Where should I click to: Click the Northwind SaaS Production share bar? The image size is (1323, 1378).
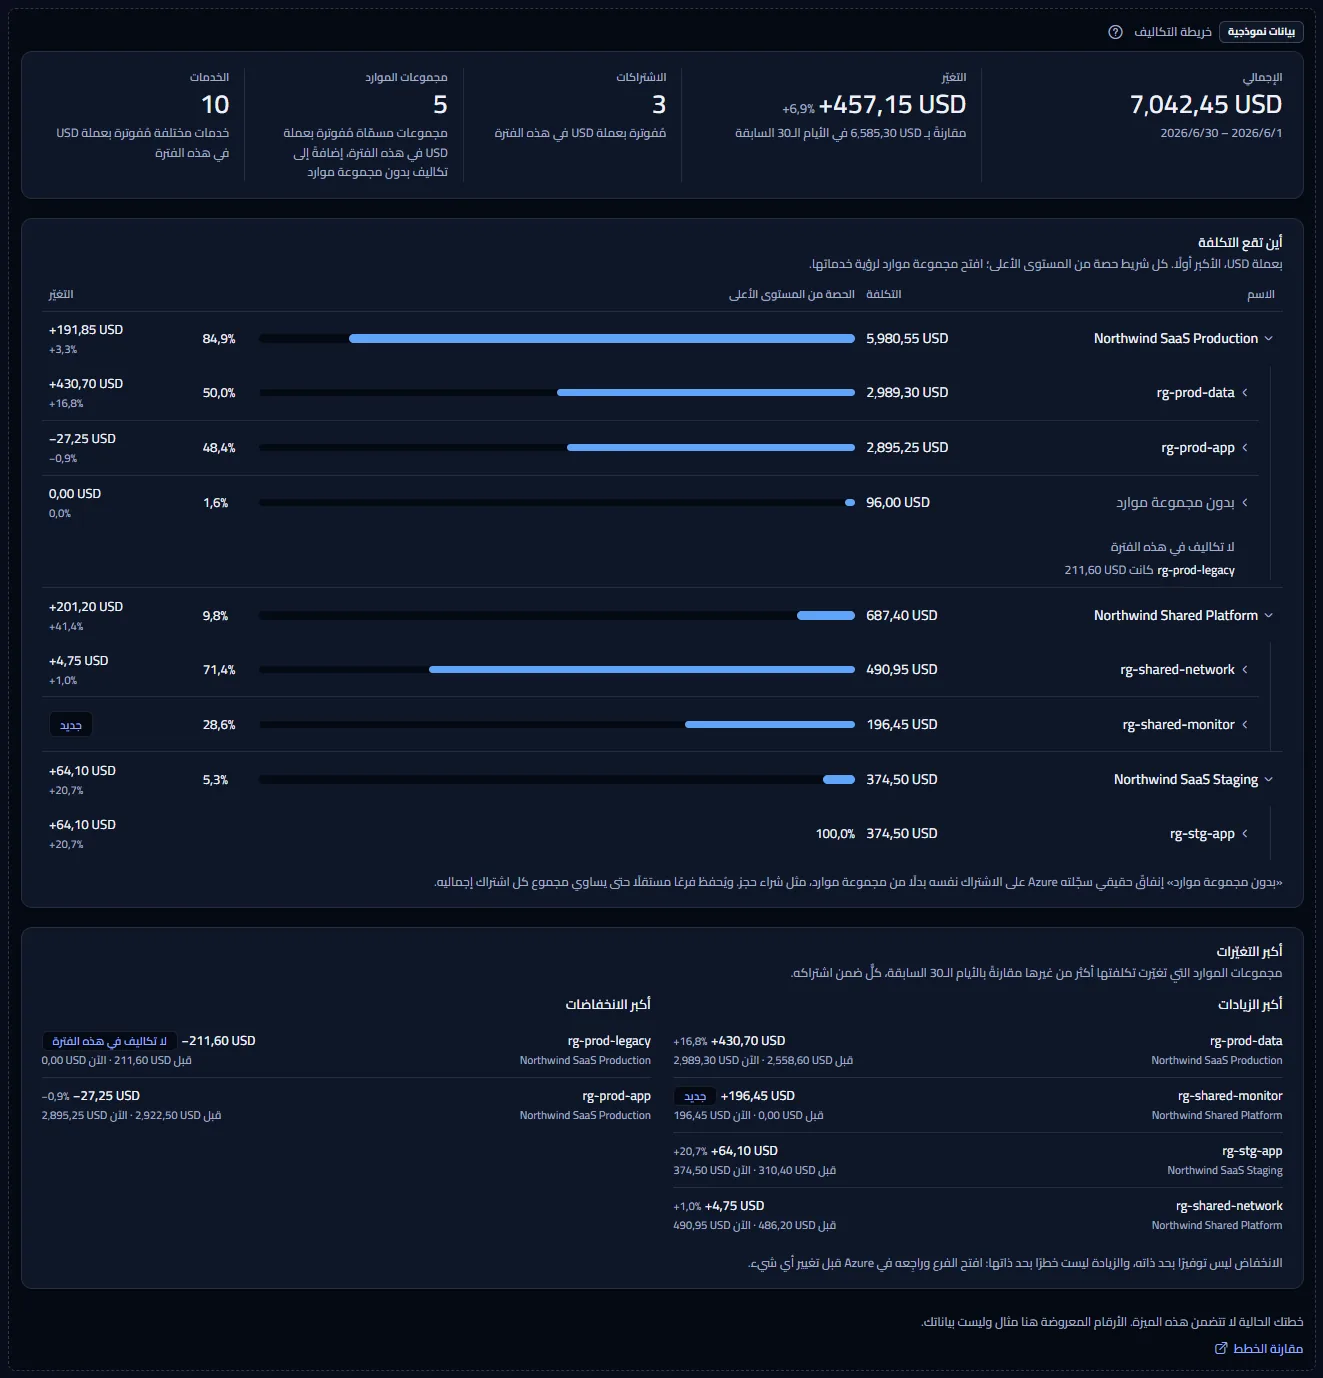coord(557,339)
